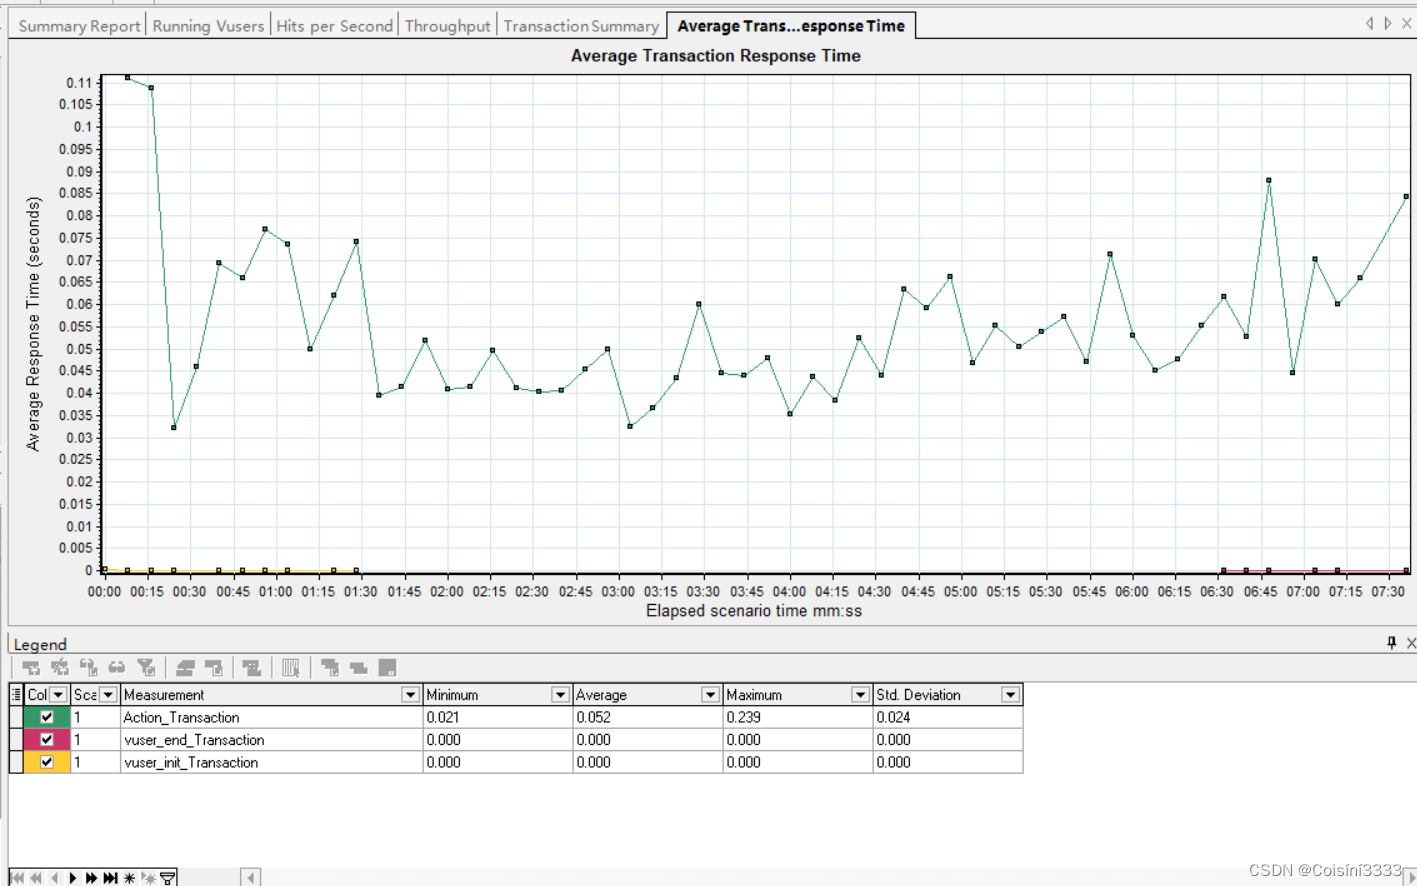Open the Scale column dropdown

[108, 695]
